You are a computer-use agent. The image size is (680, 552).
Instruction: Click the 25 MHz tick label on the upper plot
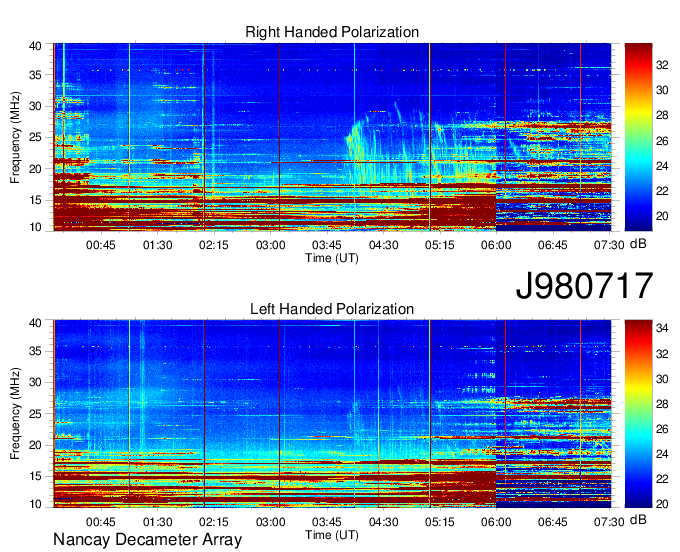point(35,137)
